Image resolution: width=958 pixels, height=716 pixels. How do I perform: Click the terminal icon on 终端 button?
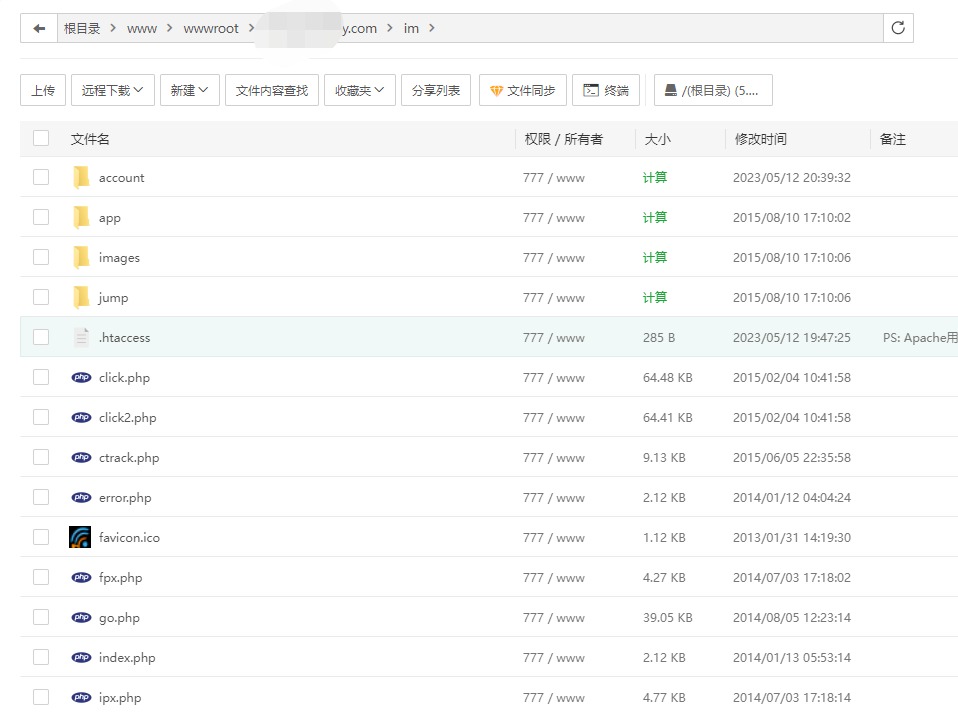[591, 90]
